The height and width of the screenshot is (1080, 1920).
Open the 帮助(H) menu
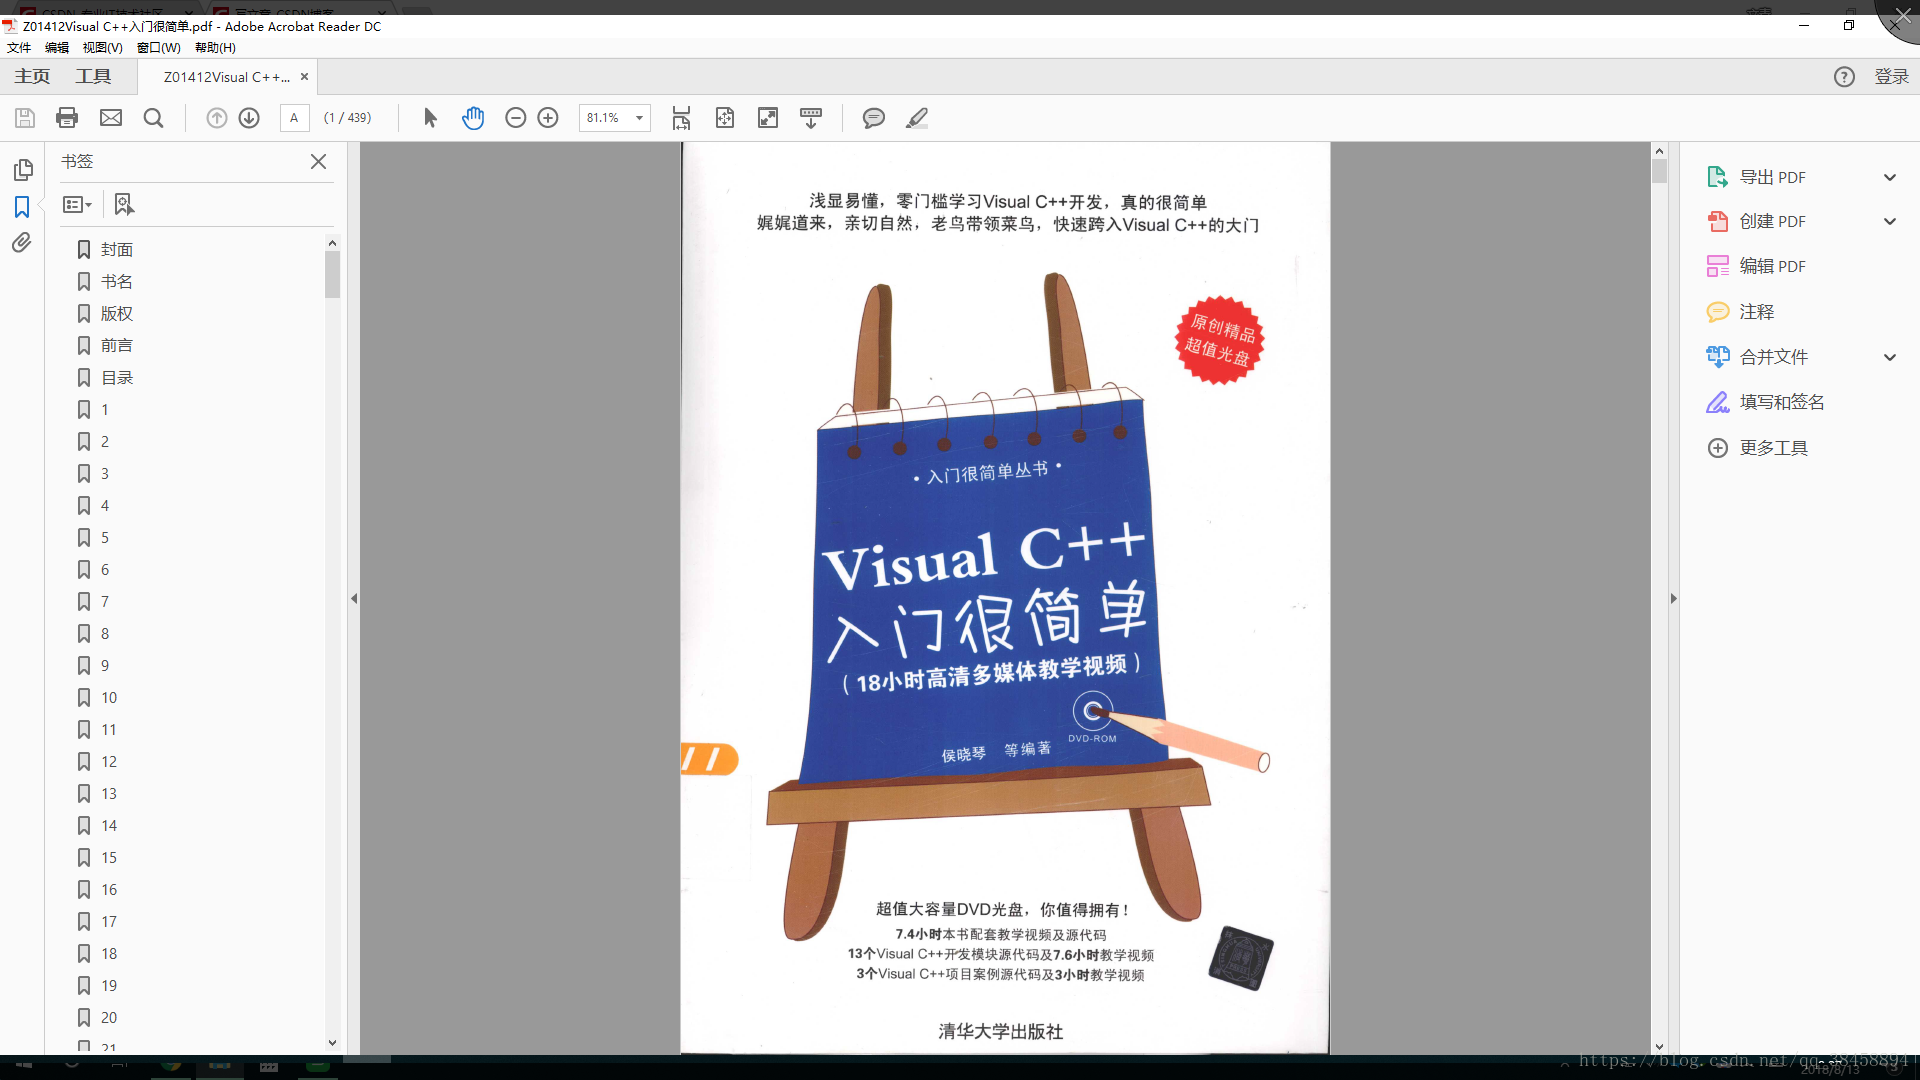pos(215,47)
